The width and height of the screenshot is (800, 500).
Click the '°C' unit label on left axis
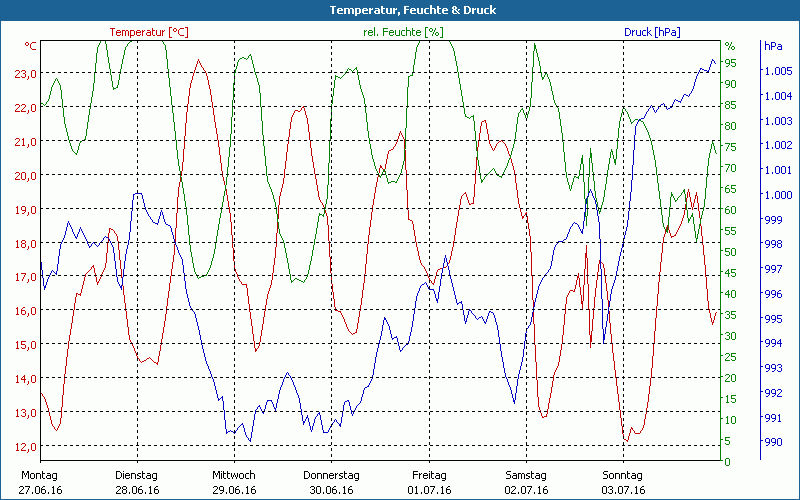pyautogui.click(x=30, y=46)
